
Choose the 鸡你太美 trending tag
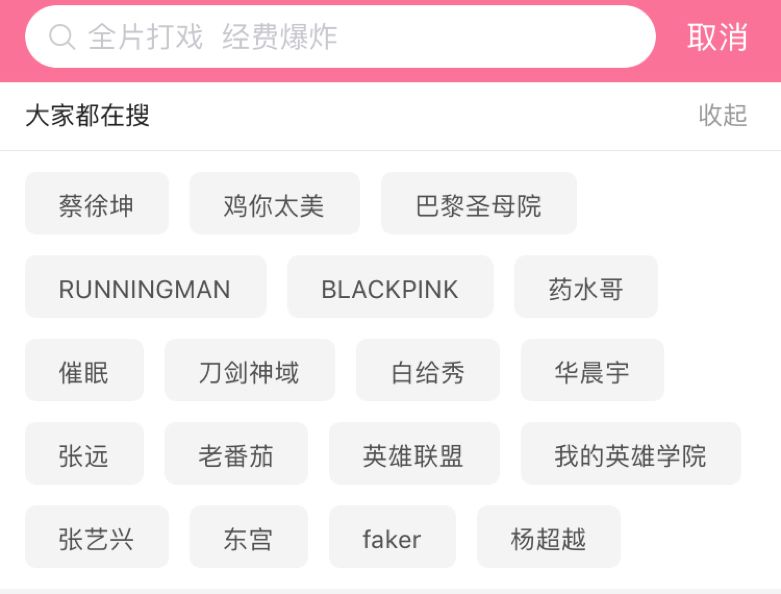click(x=274, y=206)
